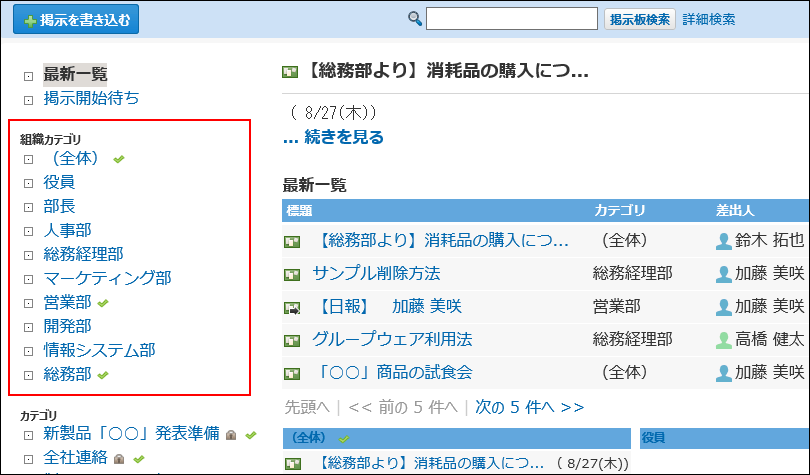Viewport: 810px width, 475px height.
Task: Click the bulletin search input field
Action: tap(511, 19)
